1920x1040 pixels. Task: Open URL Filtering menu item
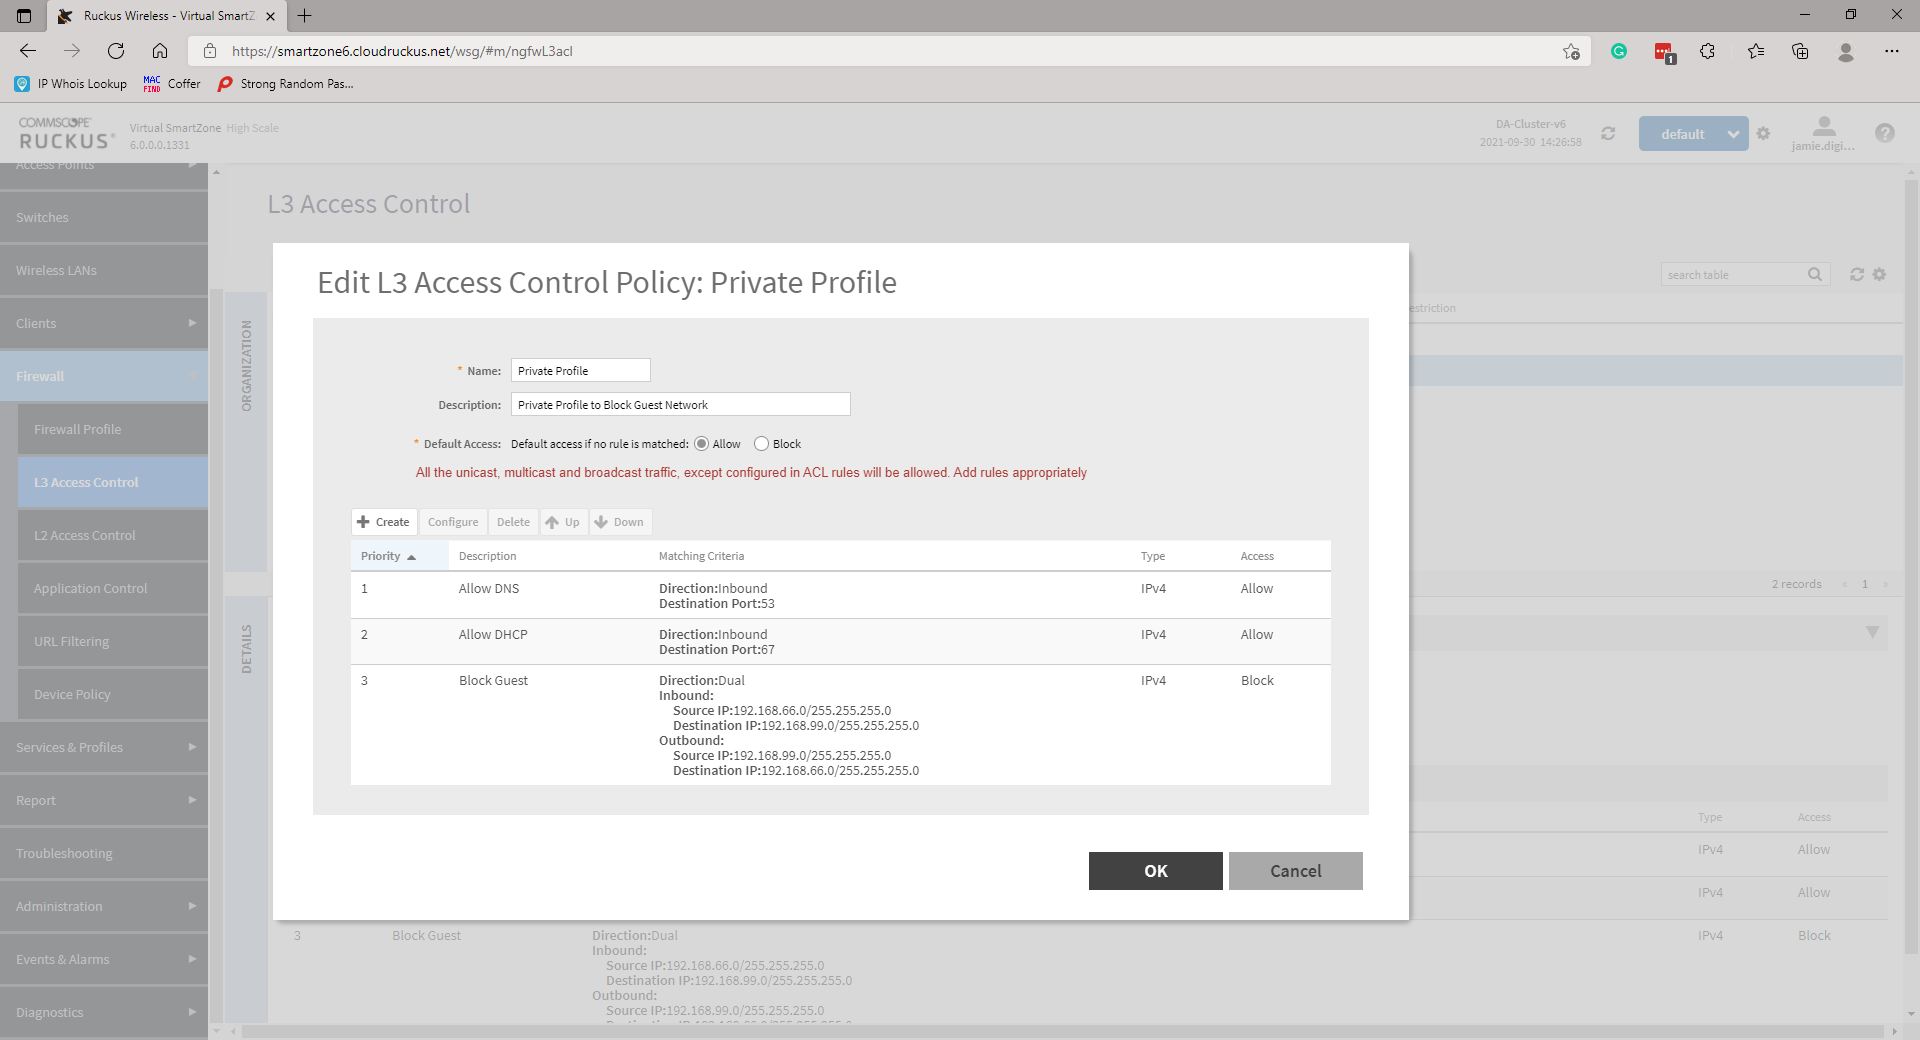[72, 641]
